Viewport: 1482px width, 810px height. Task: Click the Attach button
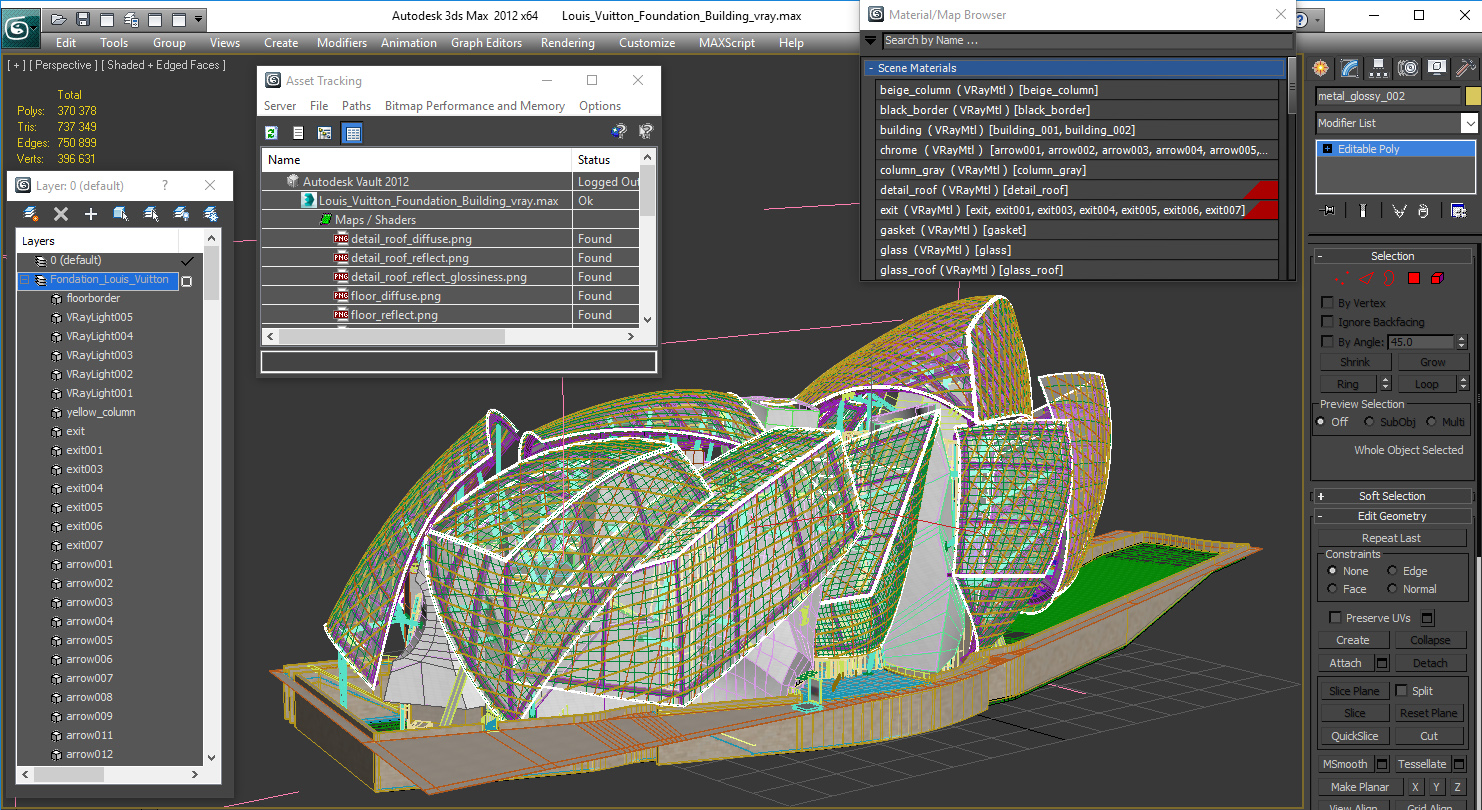point(1345,663)
